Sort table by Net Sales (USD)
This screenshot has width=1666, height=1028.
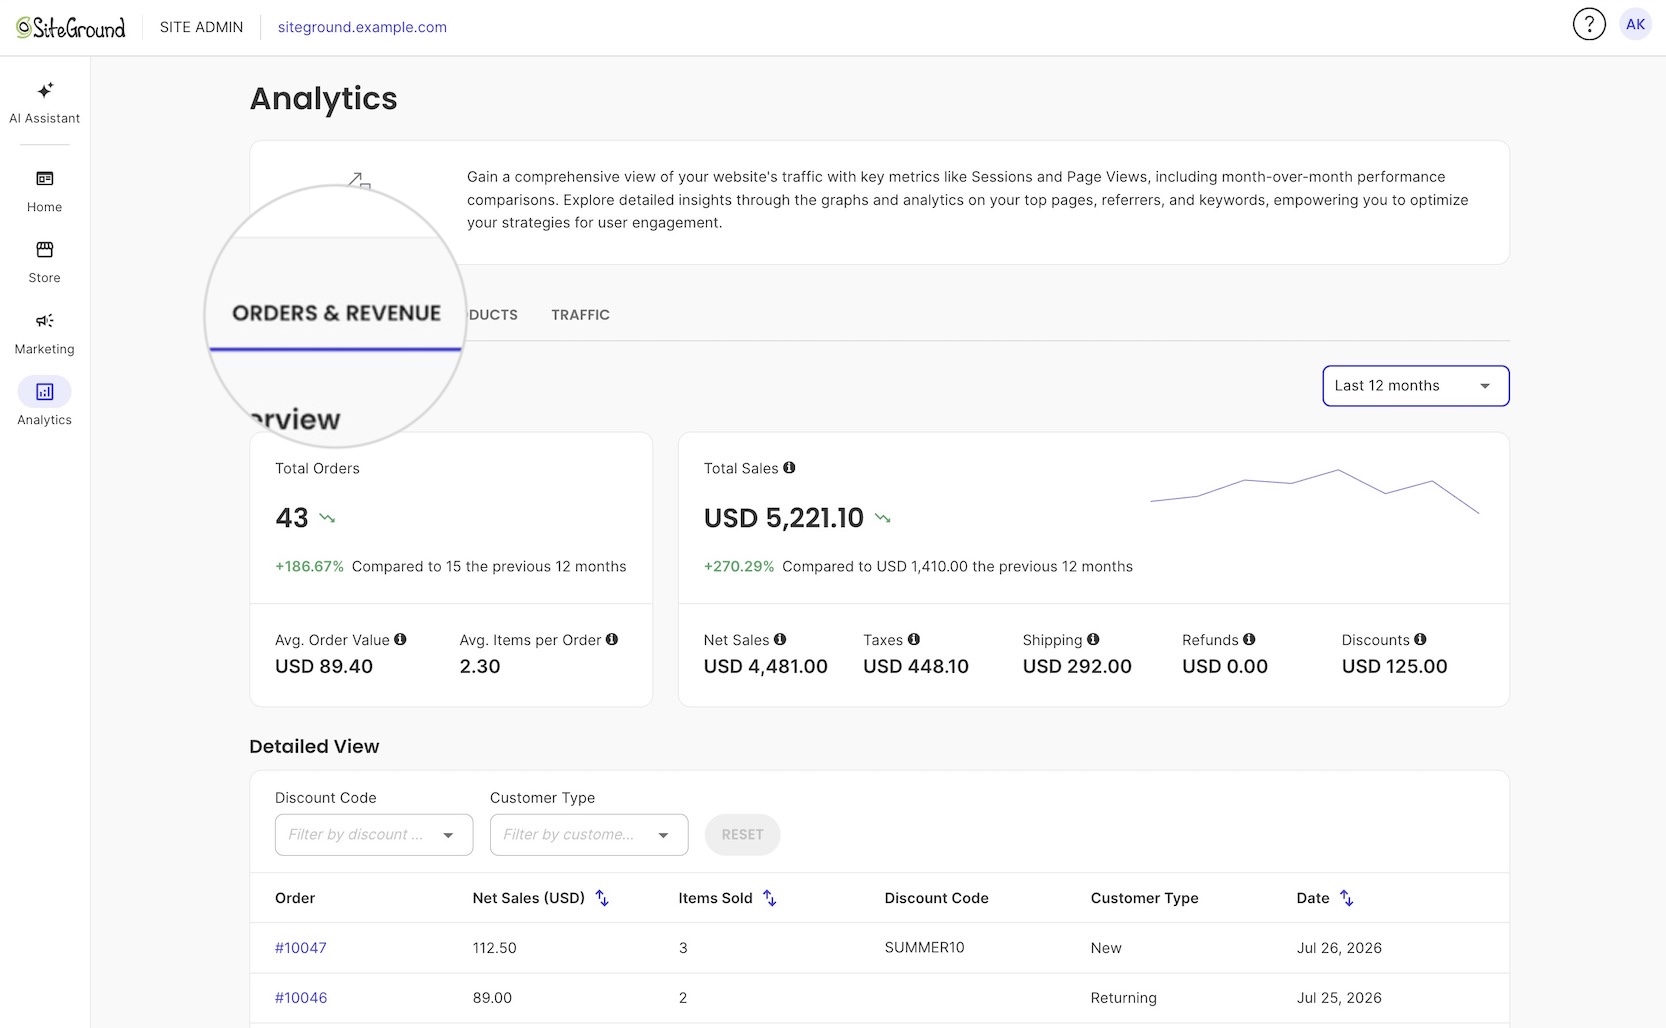(602, 898)
